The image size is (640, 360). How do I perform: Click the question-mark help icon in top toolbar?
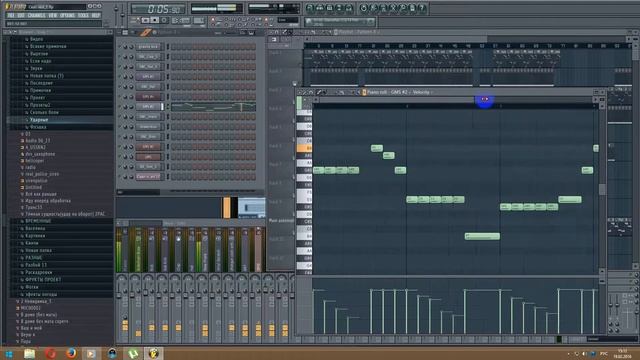[x=422, y=8]
